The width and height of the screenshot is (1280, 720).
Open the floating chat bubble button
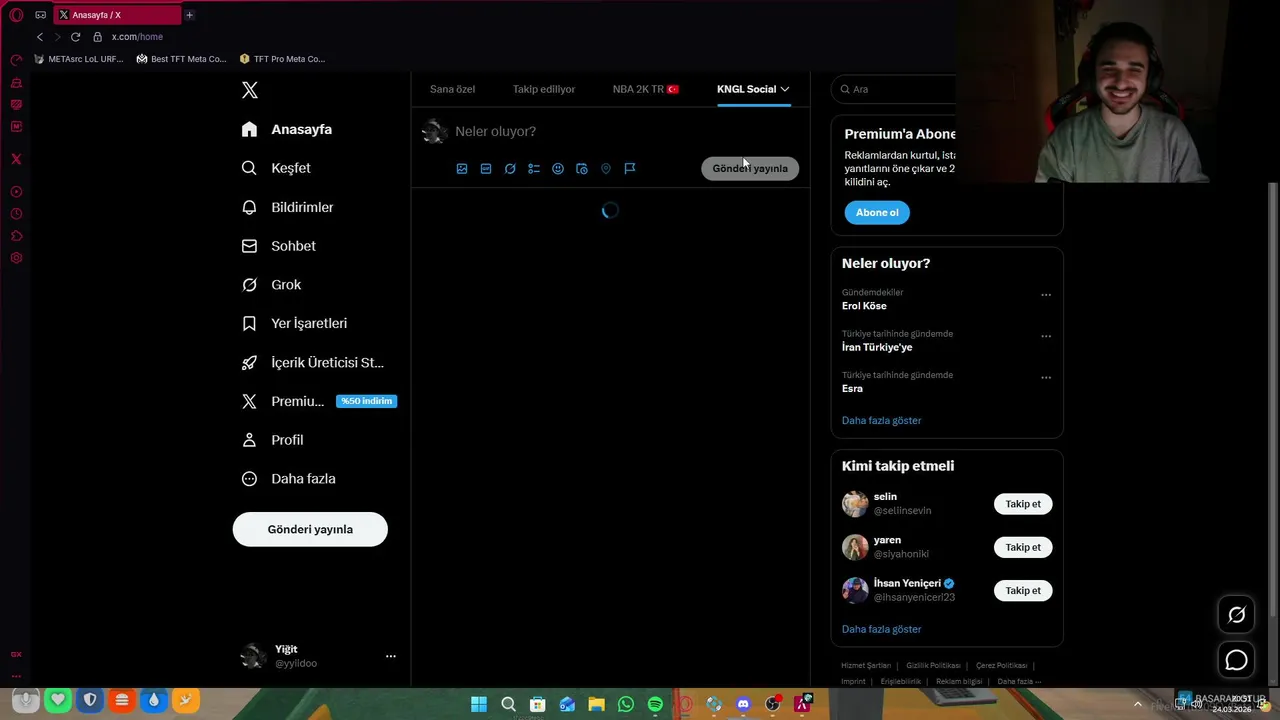1237,660
